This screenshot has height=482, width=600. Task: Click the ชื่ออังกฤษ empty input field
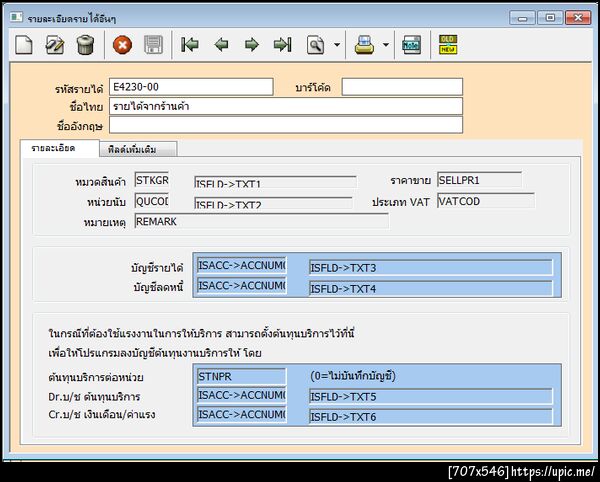point(286,125)
